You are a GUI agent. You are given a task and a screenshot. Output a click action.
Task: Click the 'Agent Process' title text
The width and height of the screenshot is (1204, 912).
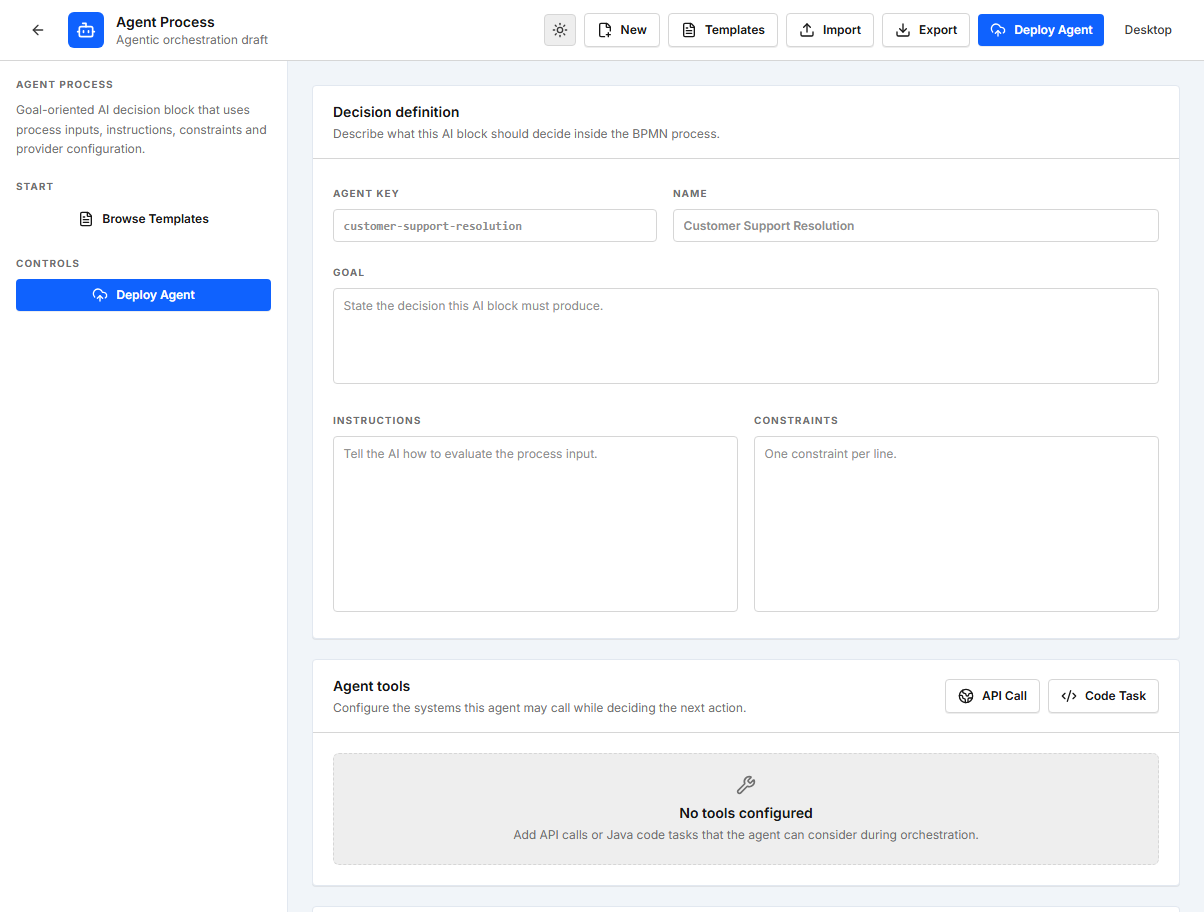click(165, 22)
